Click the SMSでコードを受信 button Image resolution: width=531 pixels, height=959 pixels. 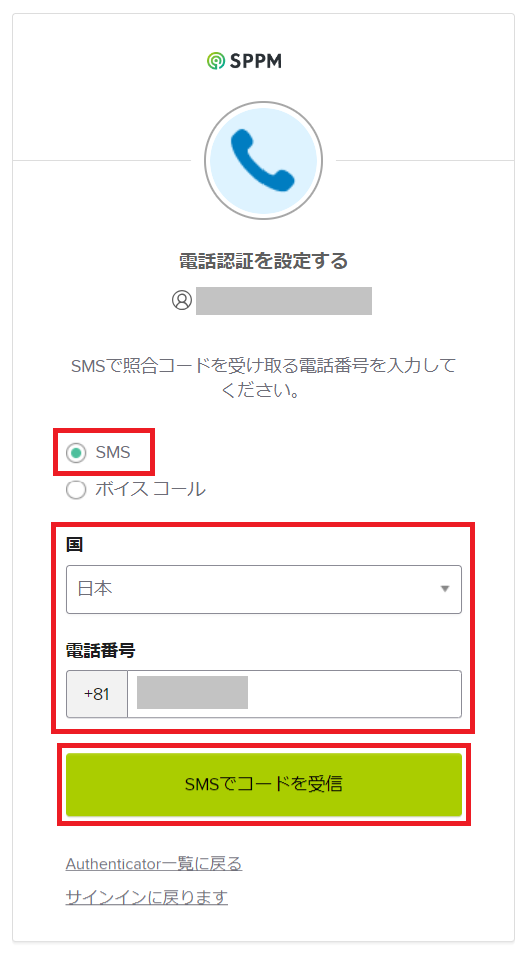click(264, 784)
